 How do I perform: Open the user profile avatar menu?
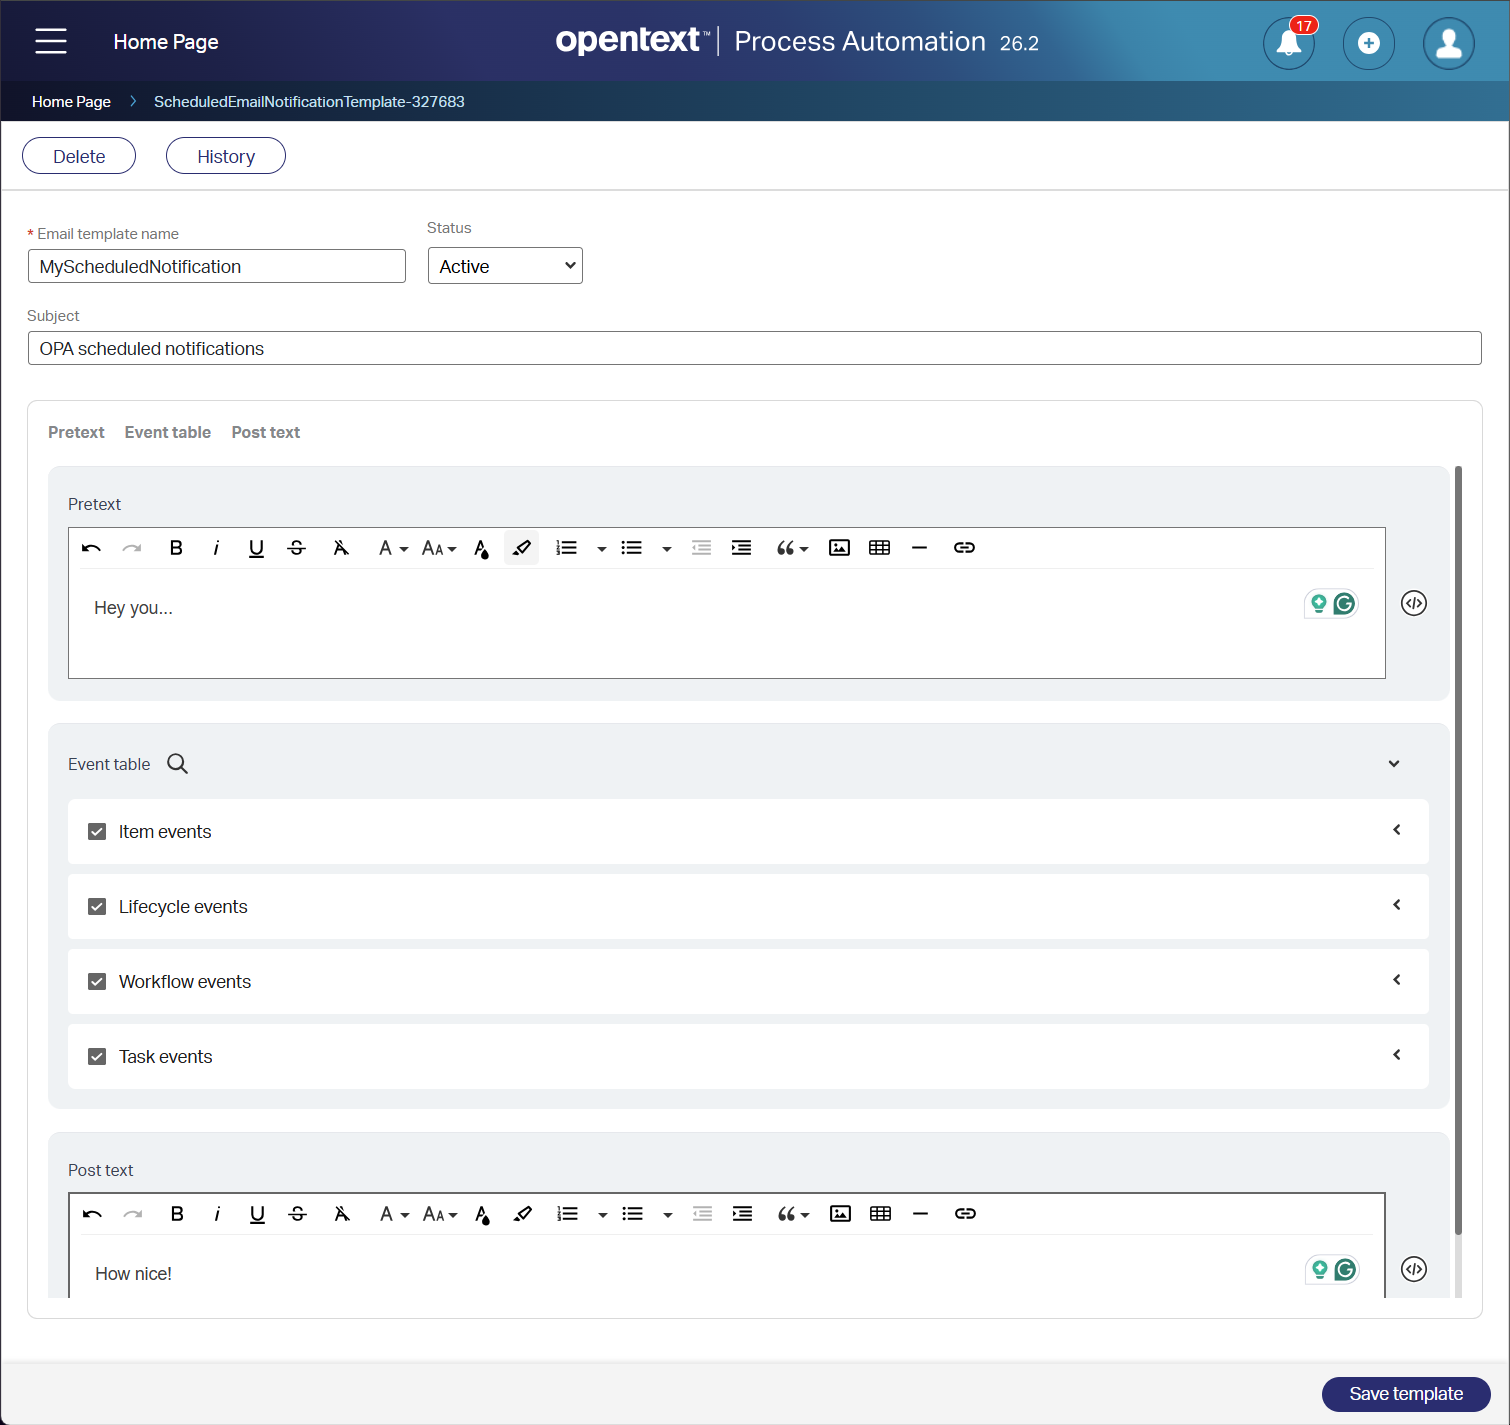(1449, 43)
